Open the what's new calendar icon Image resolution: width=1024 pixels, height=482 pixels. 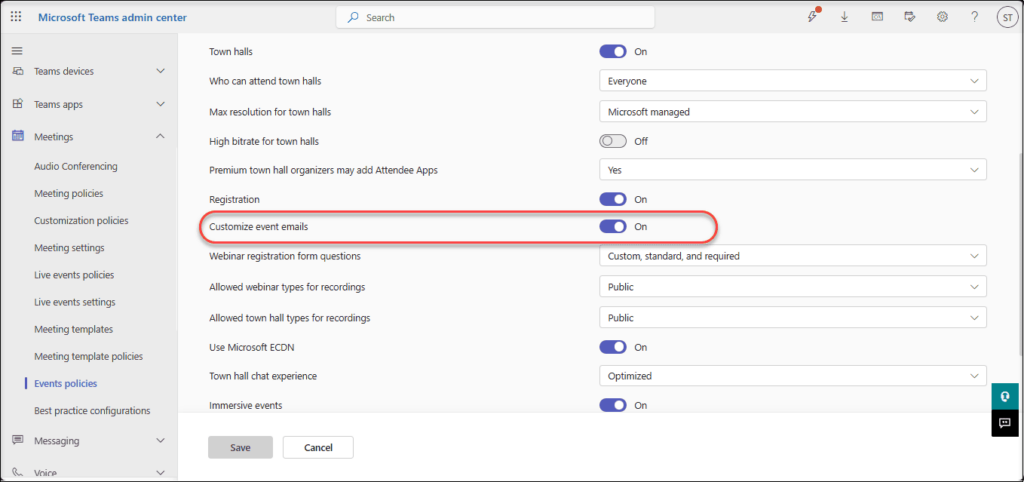click(x=909, y=17)
